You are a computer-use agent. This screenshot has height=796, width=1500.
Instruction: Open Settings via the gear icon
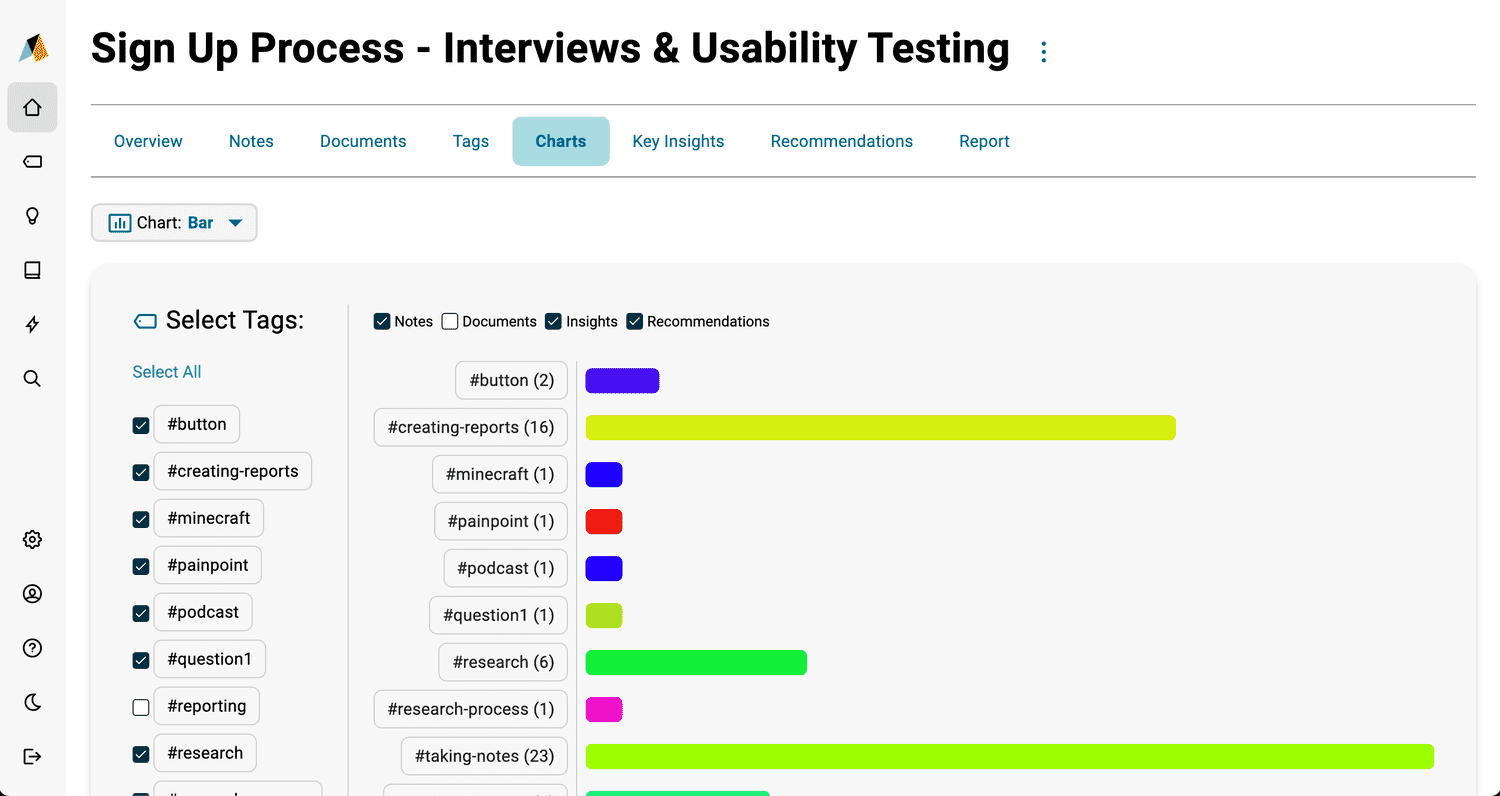(x=32, y=539)
